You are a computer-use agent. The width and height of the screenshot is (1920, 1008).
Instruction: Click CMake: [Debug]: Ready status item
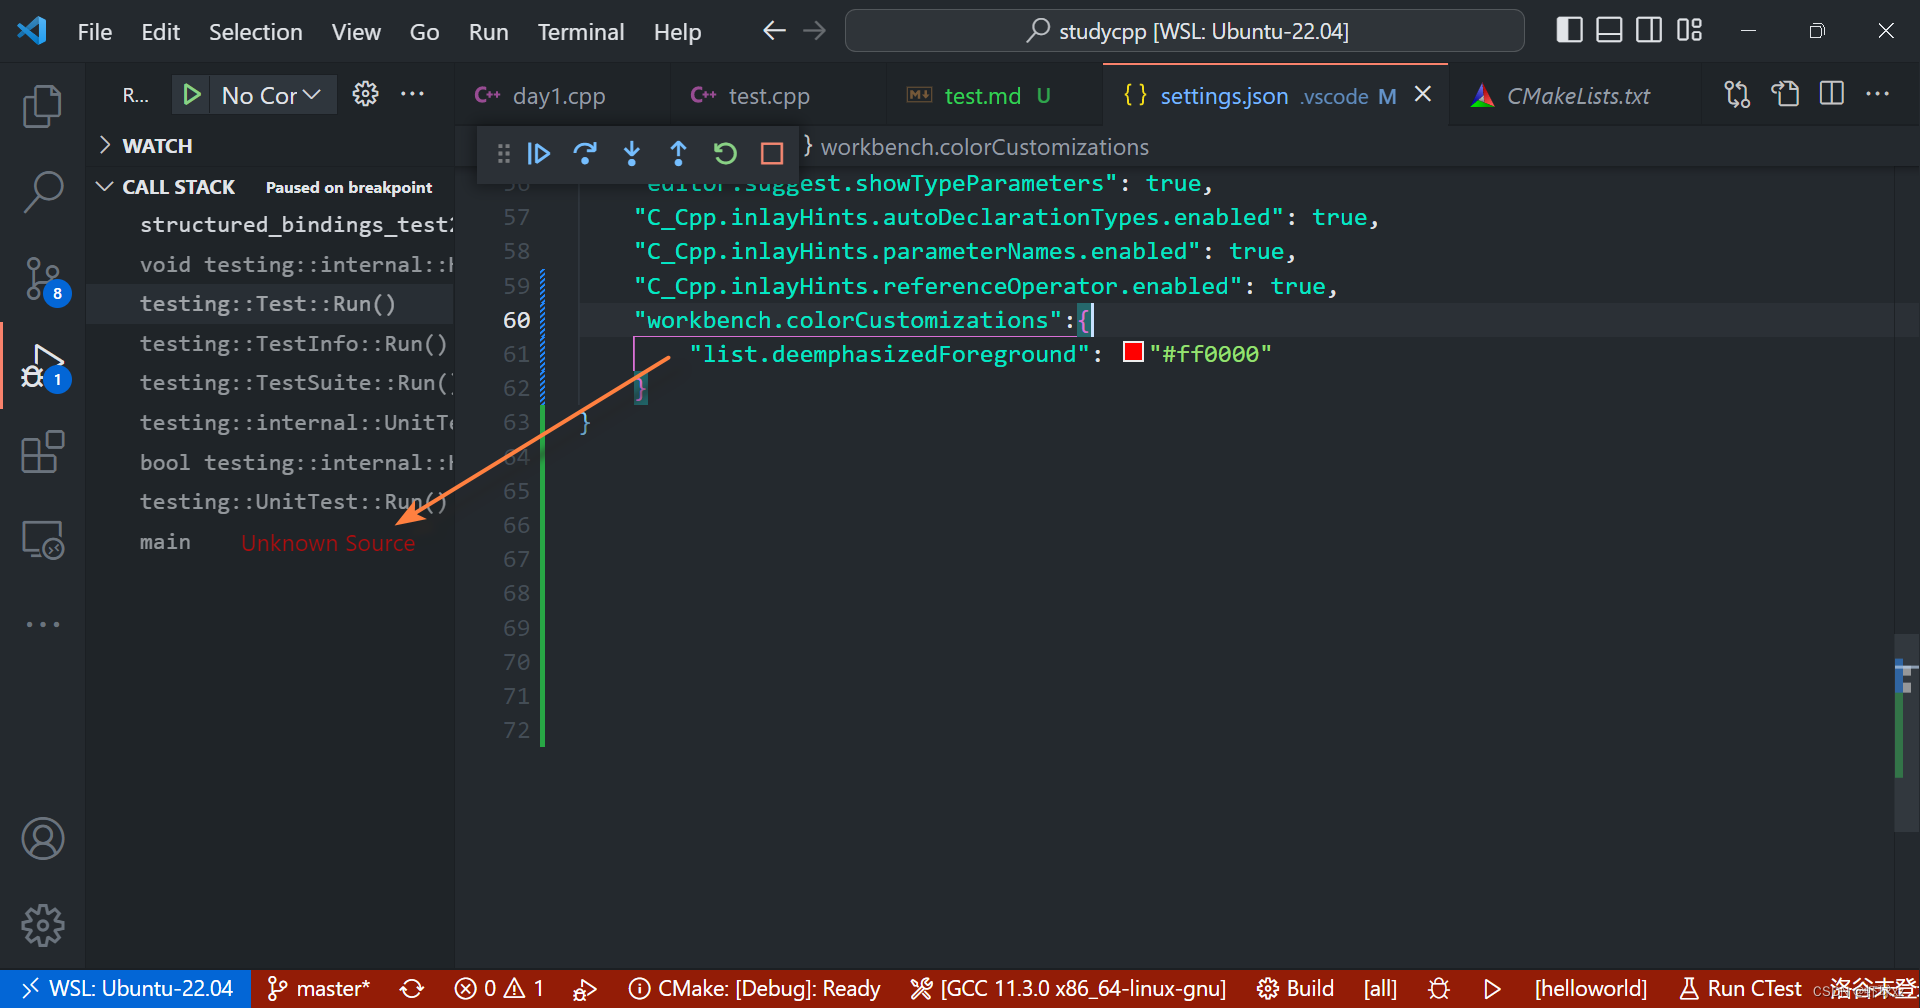click(754, 989)
